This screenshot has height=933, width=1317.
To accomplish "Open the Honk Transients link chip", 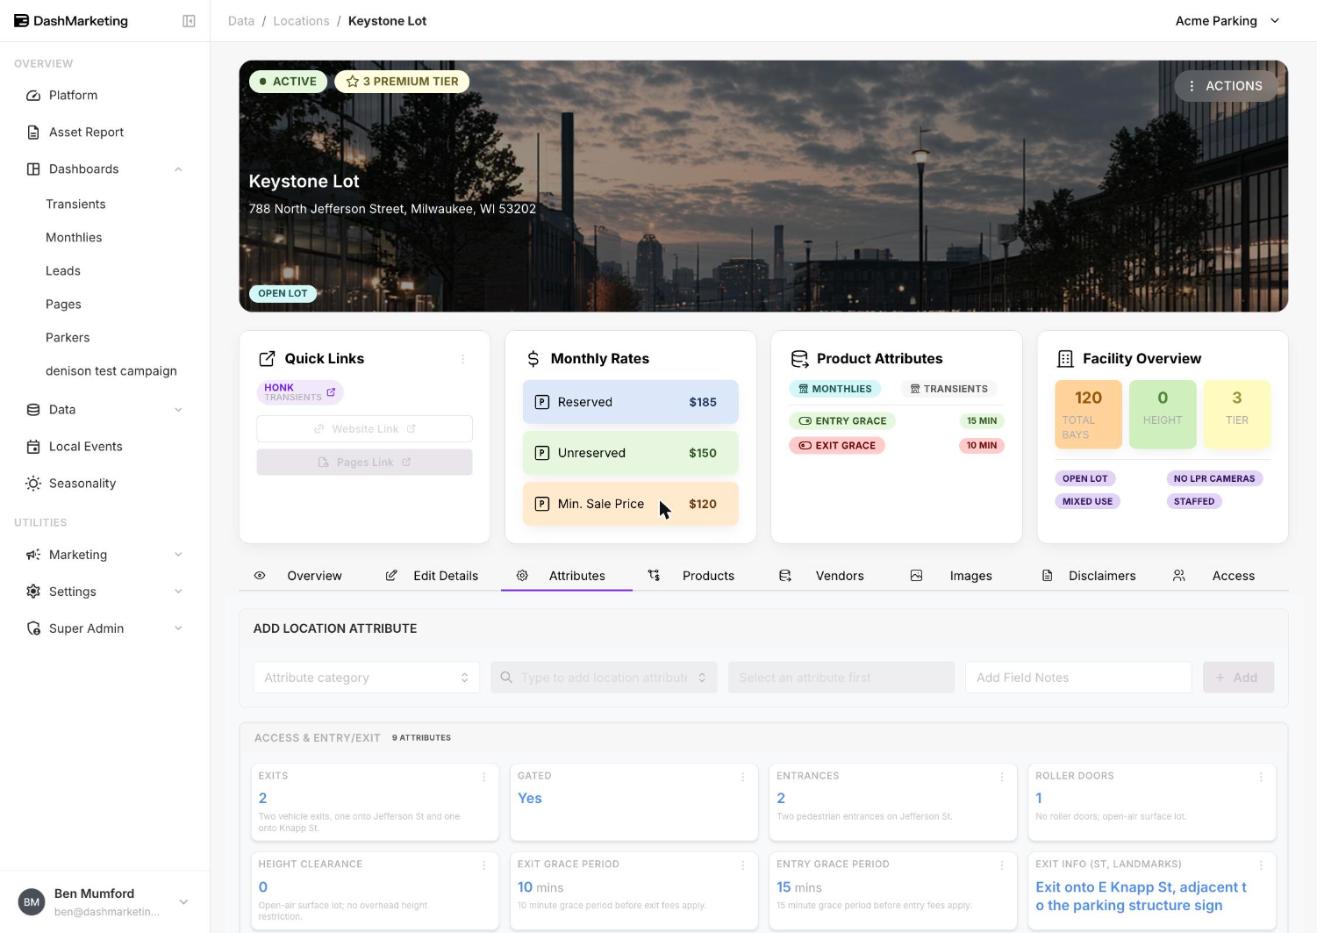I will click(300, 392).
